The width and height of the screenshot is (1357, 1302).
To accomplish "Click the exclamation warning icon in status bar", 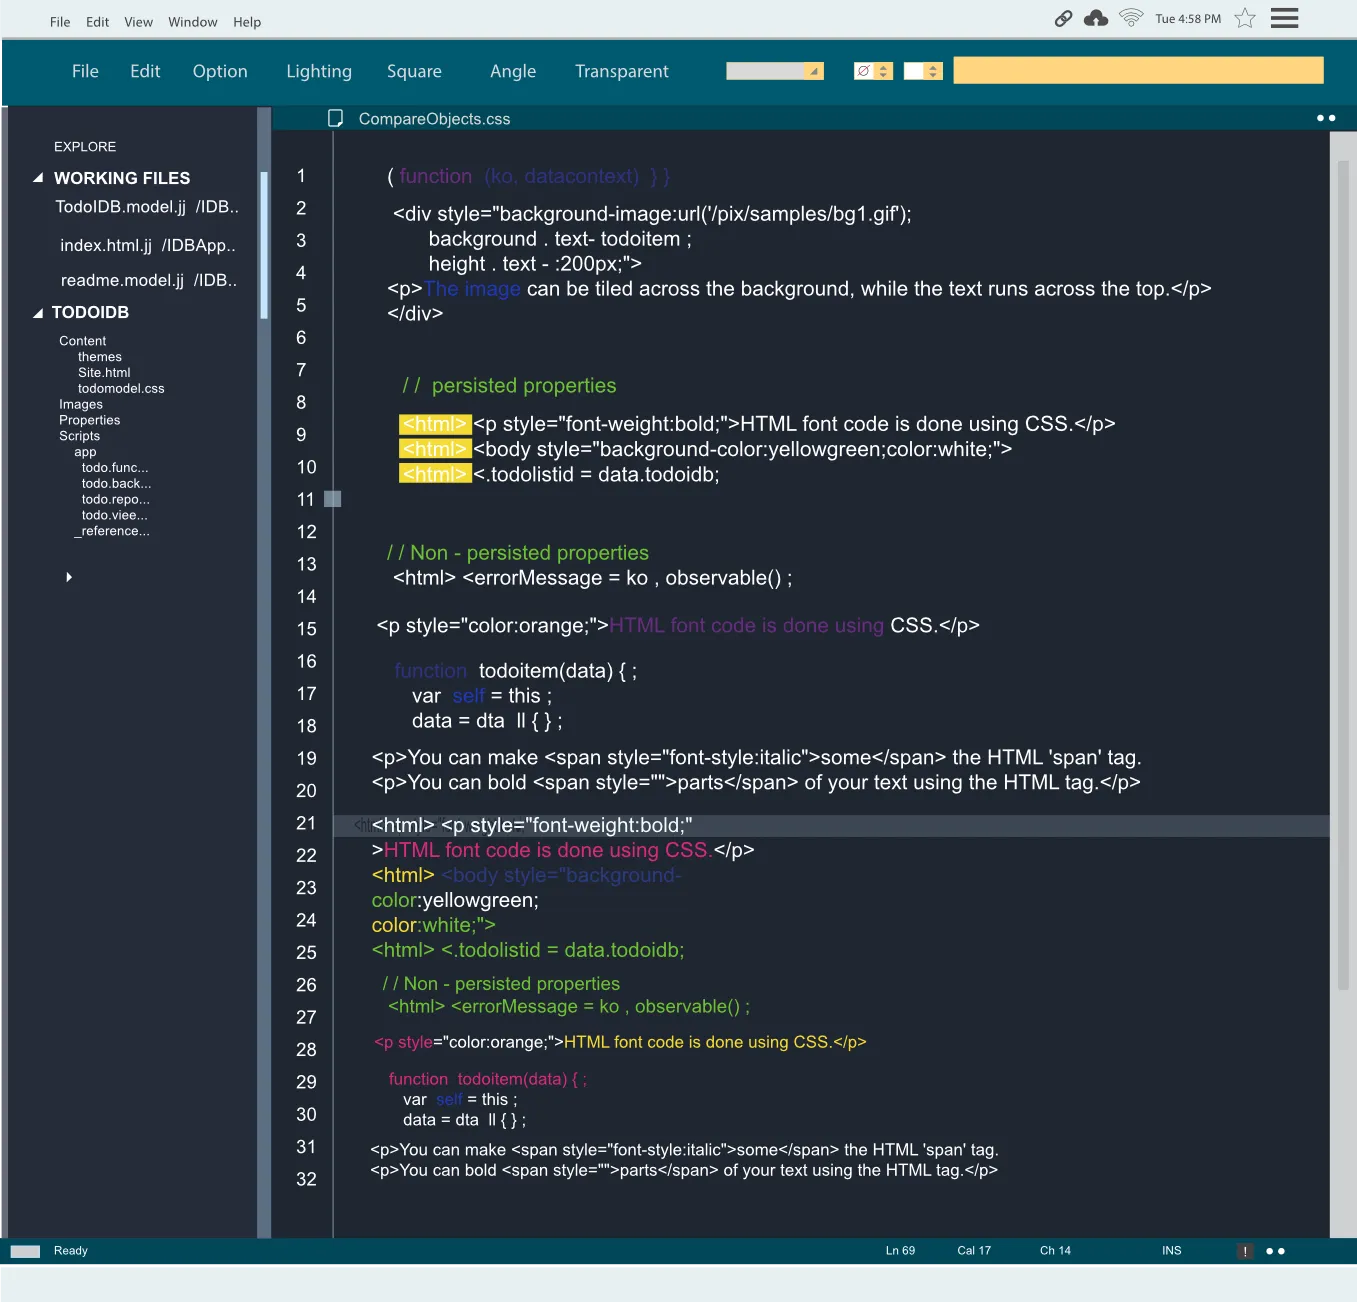I will [1245, 1251].
